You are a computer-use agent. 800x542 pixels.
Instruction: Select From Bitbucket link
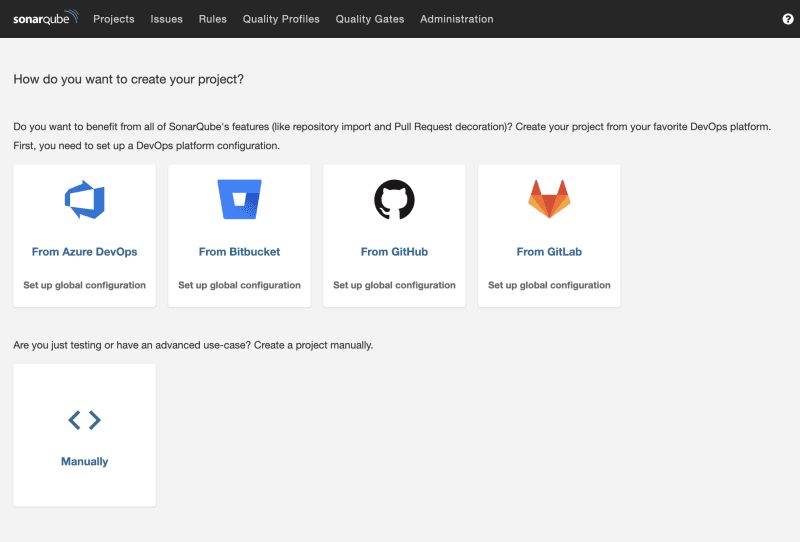point(239,252)
